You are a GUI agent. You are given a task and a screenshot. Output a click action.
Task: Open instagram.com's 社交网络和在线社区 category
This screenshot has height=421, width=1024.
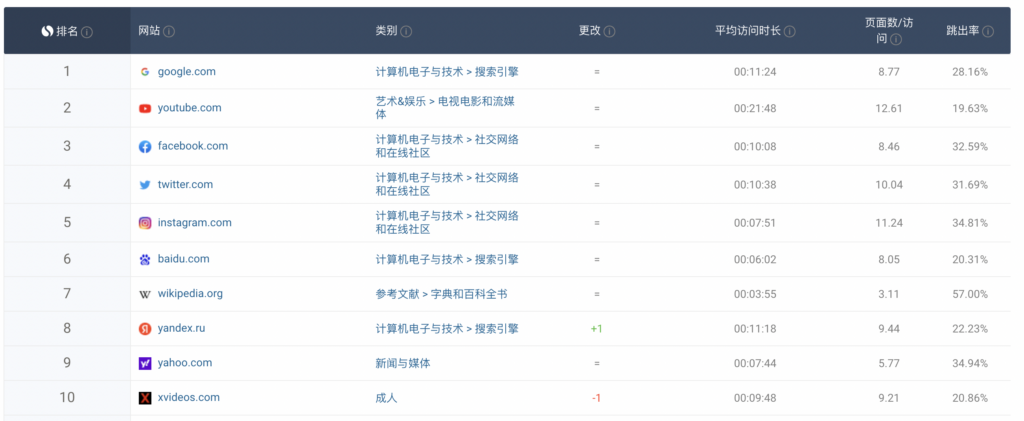pyautogui.click(x=447, y=223)
